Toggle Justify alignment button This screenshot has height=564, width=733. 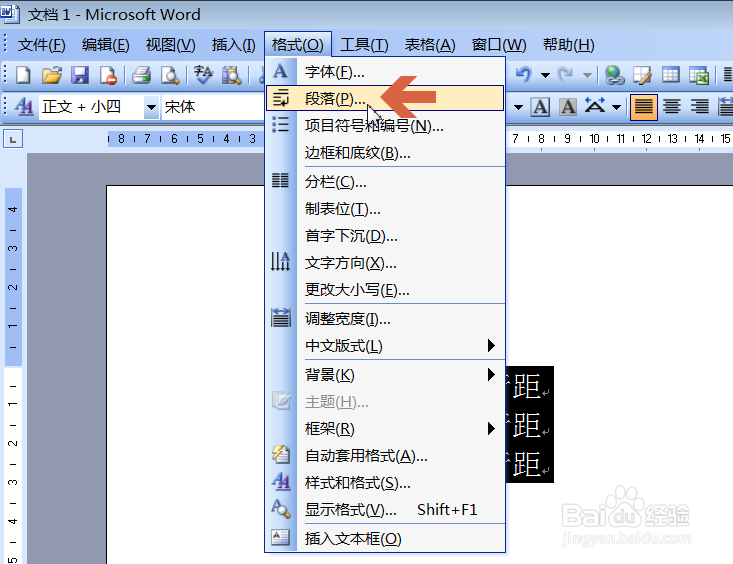pos(644,107)
